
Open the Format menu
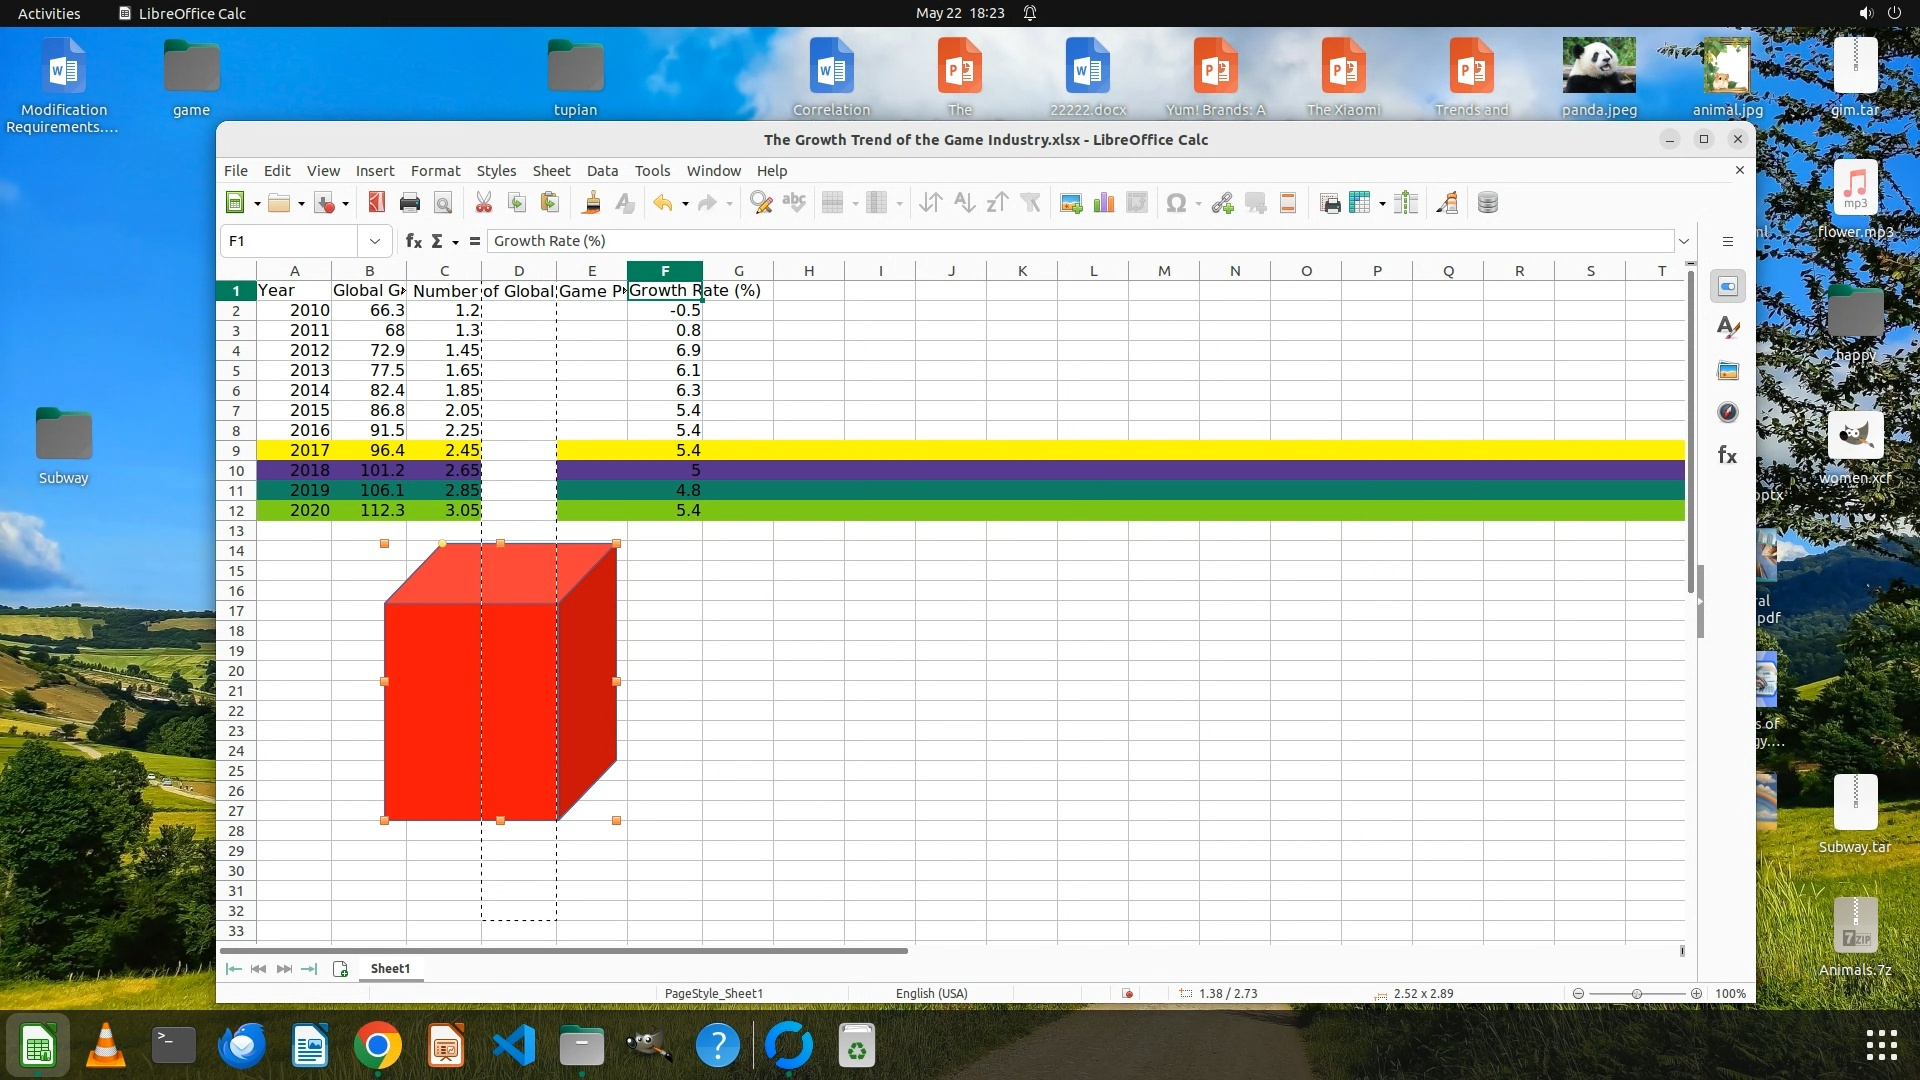click(x=435, y=171)
